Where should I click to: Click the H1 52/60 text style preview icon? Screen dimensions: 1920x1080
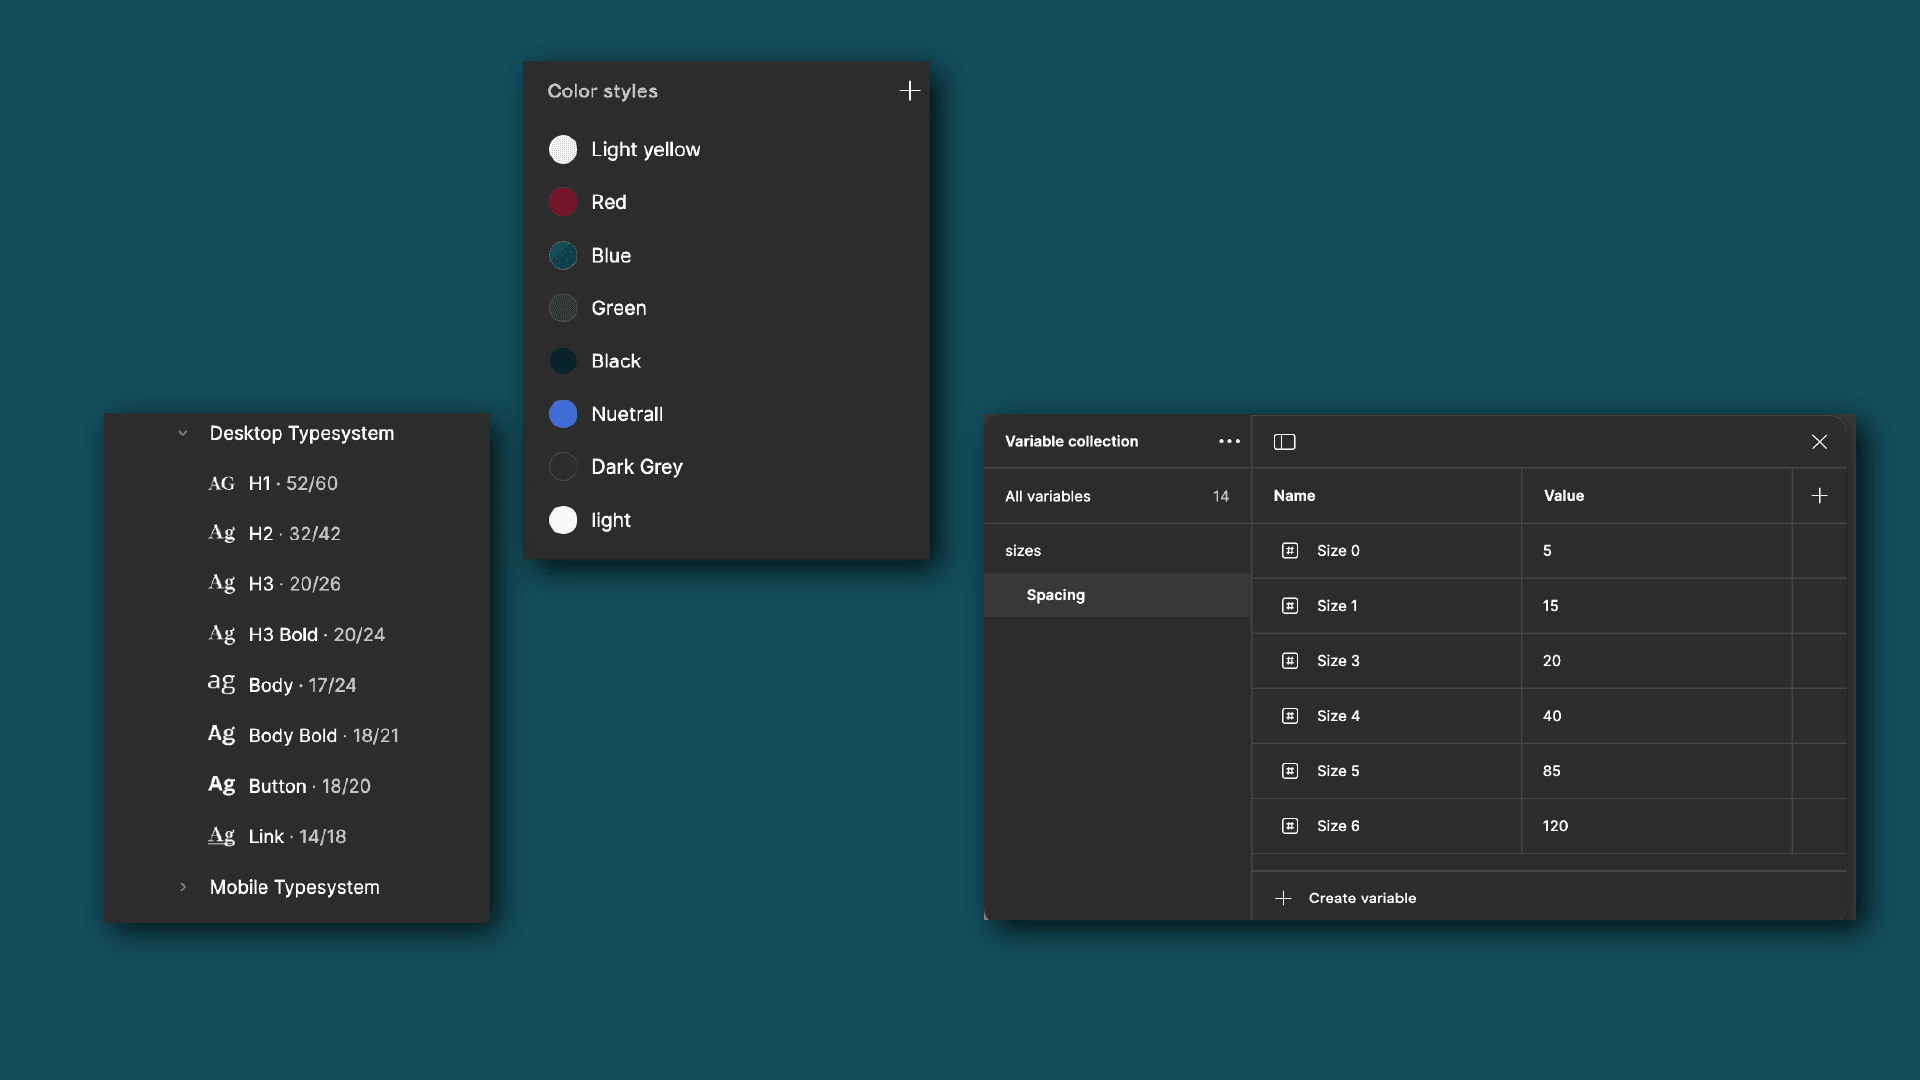(221, 484)
